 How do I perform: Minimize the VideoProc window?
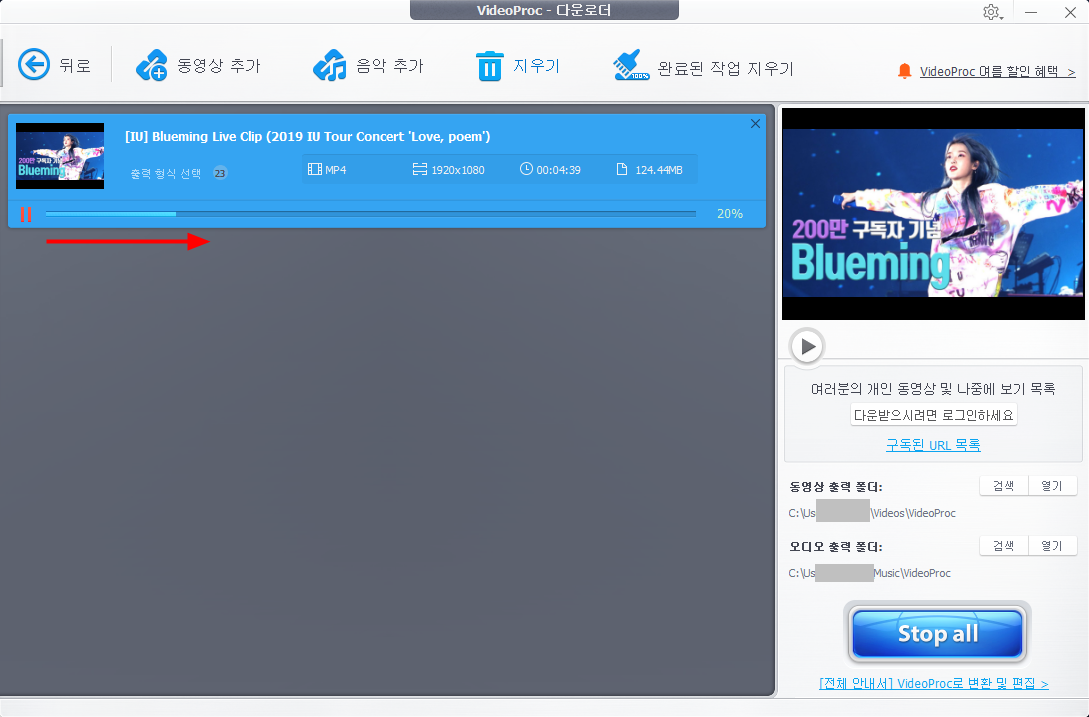[1031, 13]
